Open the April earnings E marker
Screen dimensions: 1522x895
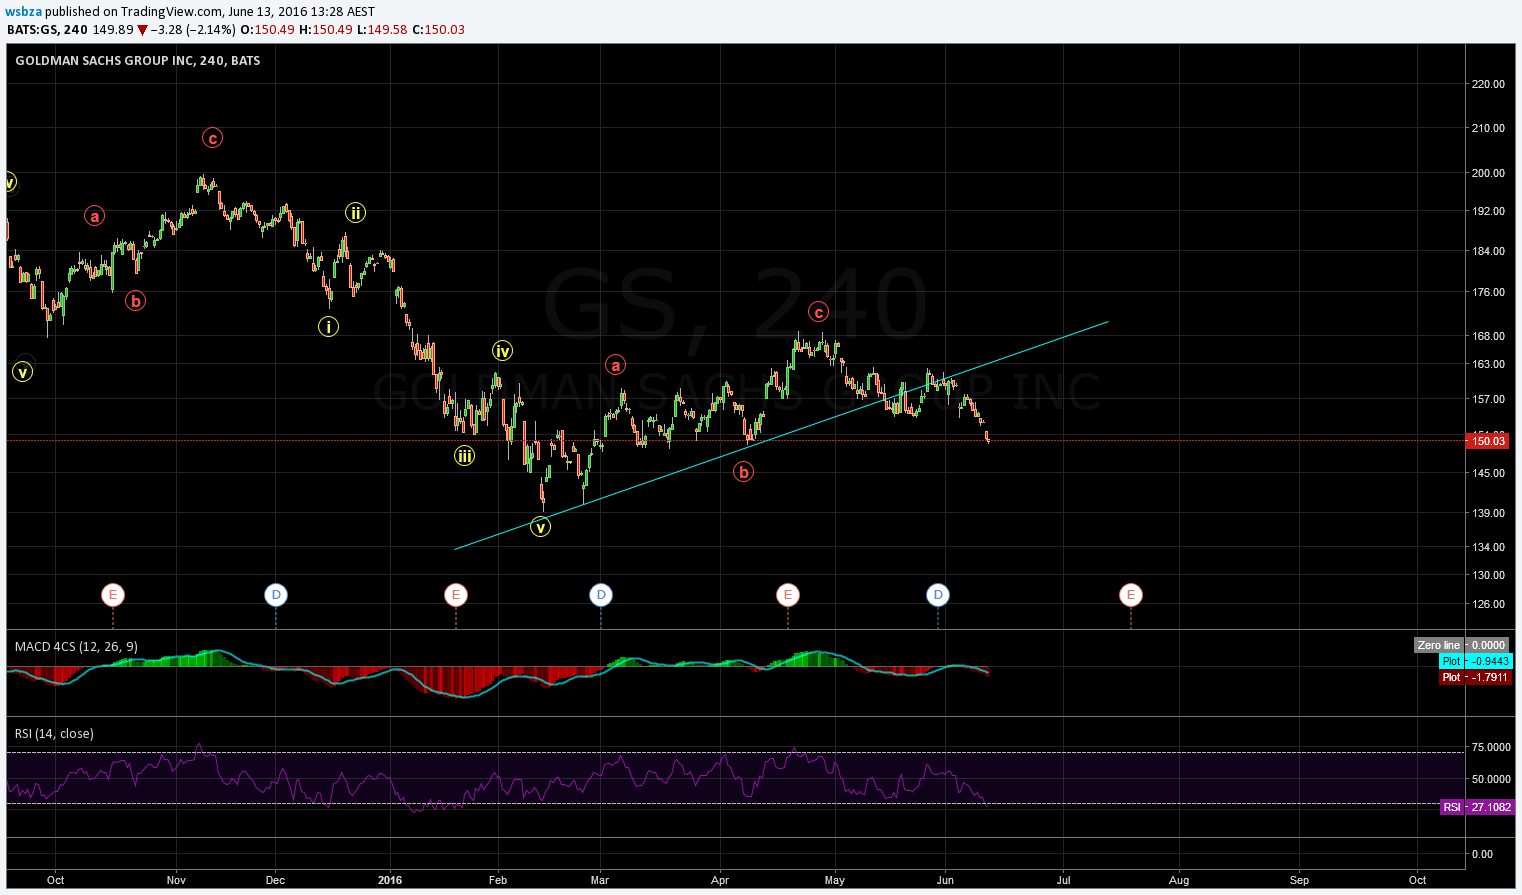tap(787, 595)
